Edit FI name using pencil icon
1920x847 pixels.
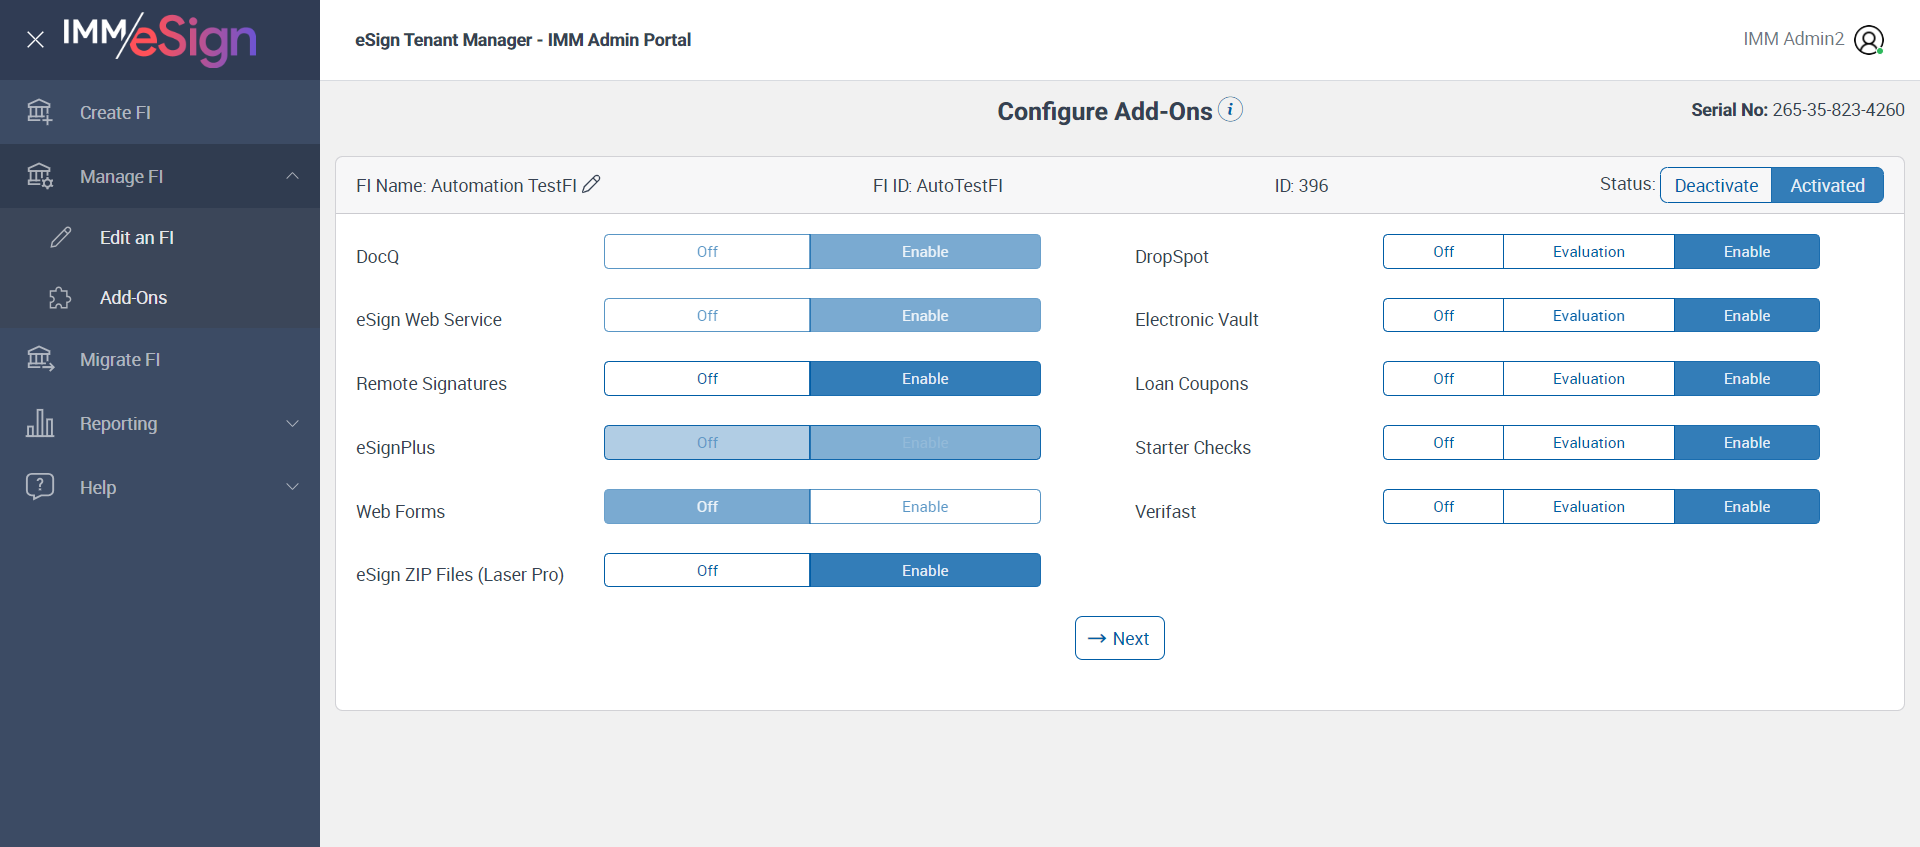pos(592,184)
